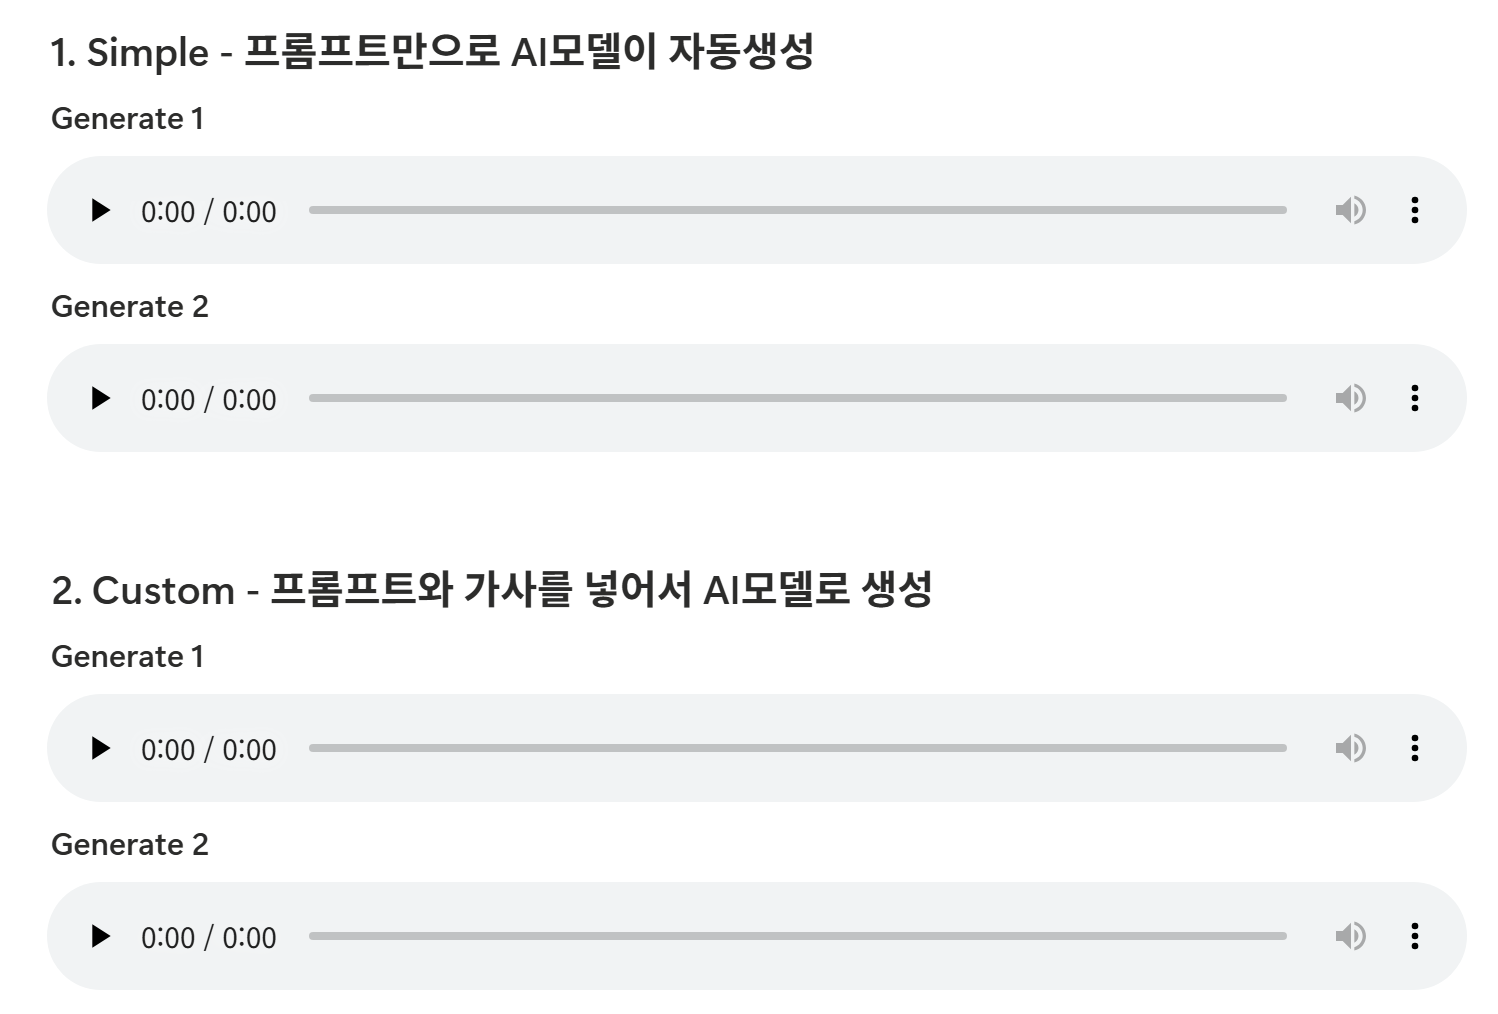Image resolution: width=1498 pixels, height=1014 pixels.
Task: Open the kebab menu on Custom Generate 2
Action: click(1415, 936)
